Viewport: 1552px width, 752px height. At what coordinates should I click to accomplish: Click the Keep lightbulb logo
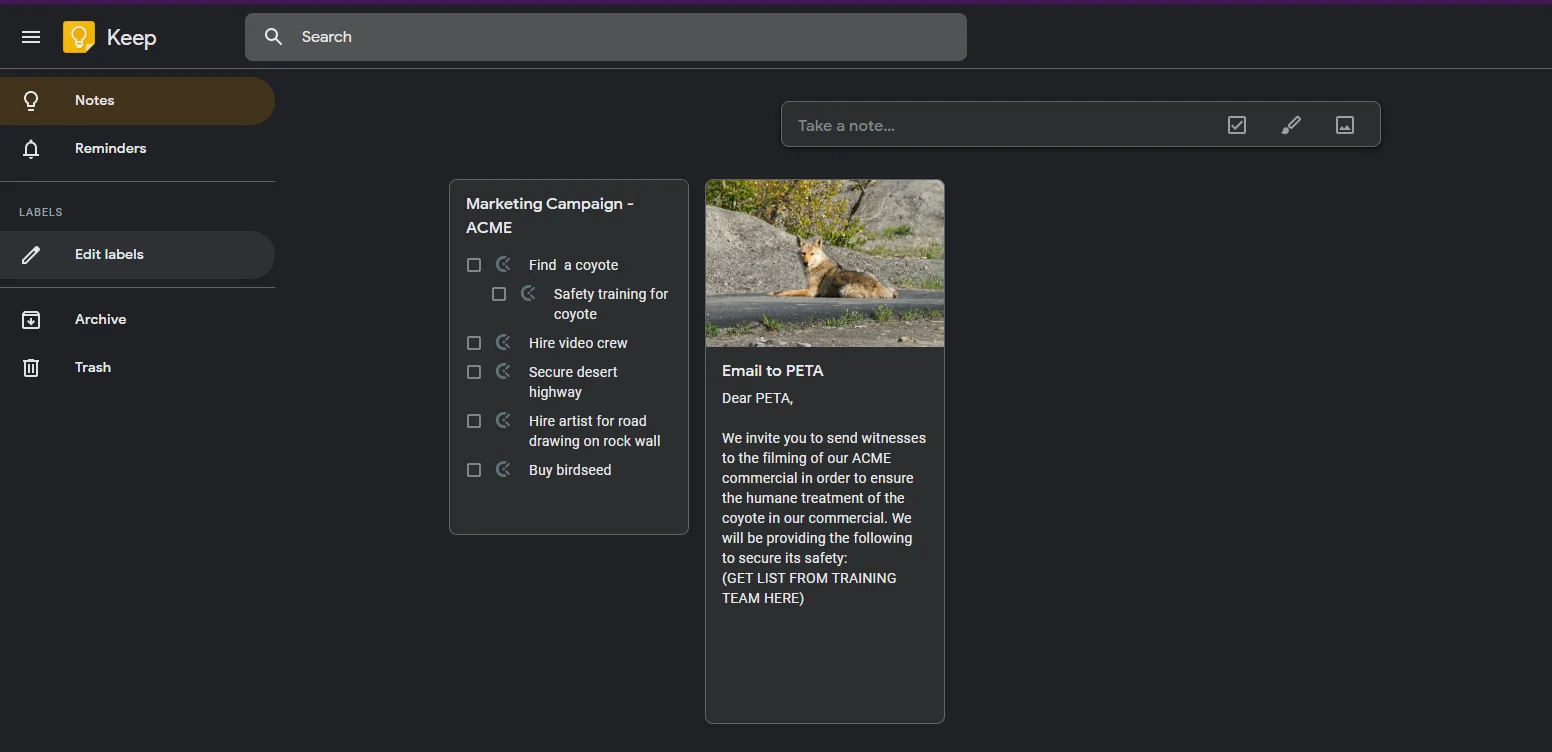click(x=78, y=37)
